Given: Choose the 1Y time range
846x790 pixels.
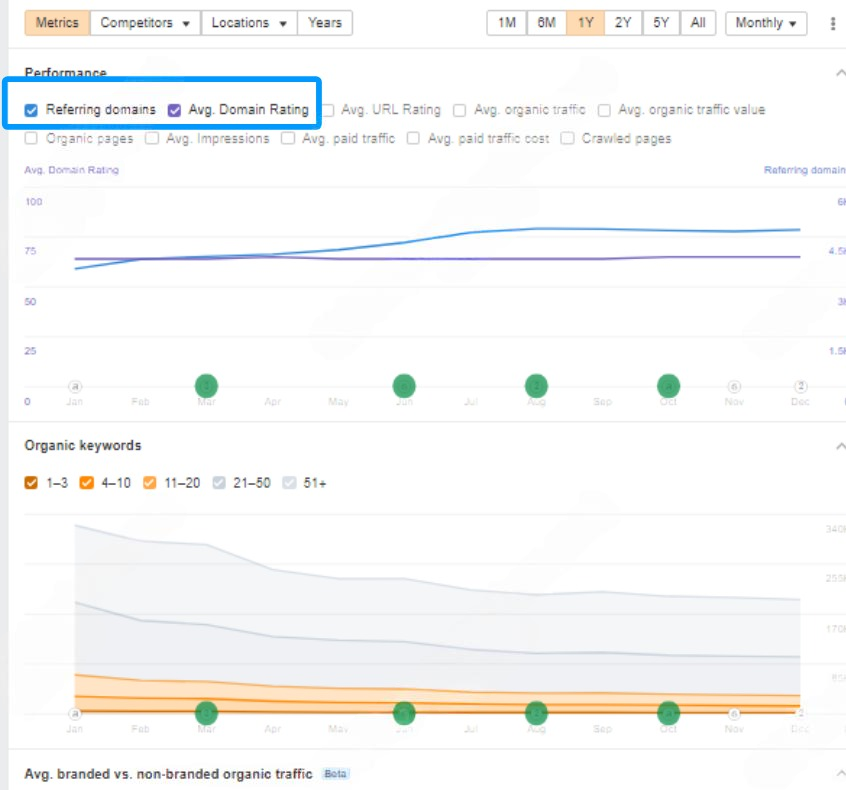Looking at the screenshot, I should pyautogui.click(x=585, y=23).
